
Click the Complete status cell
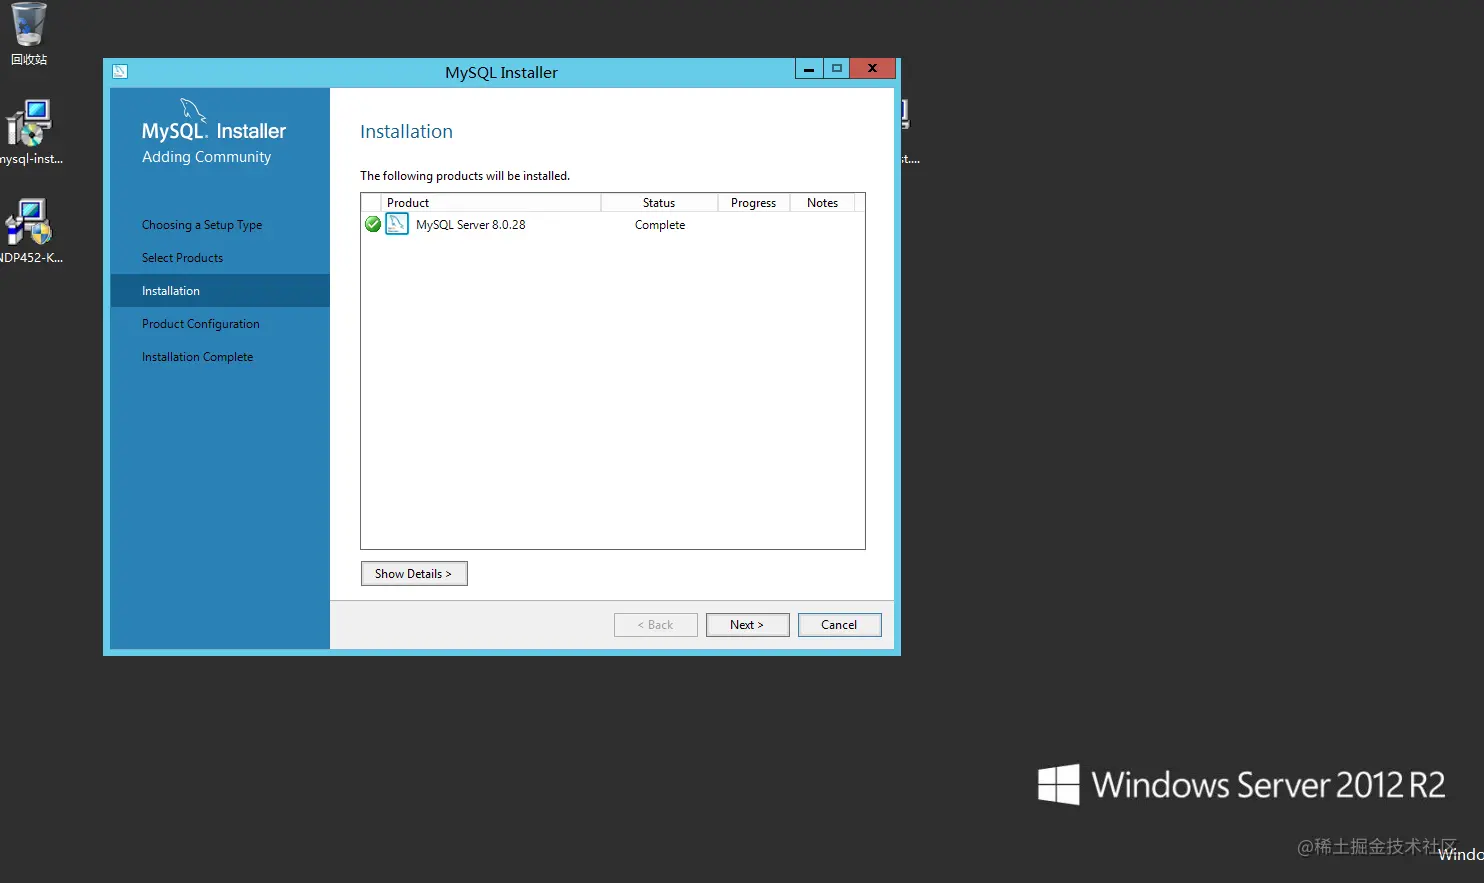(x=660, y=225)
